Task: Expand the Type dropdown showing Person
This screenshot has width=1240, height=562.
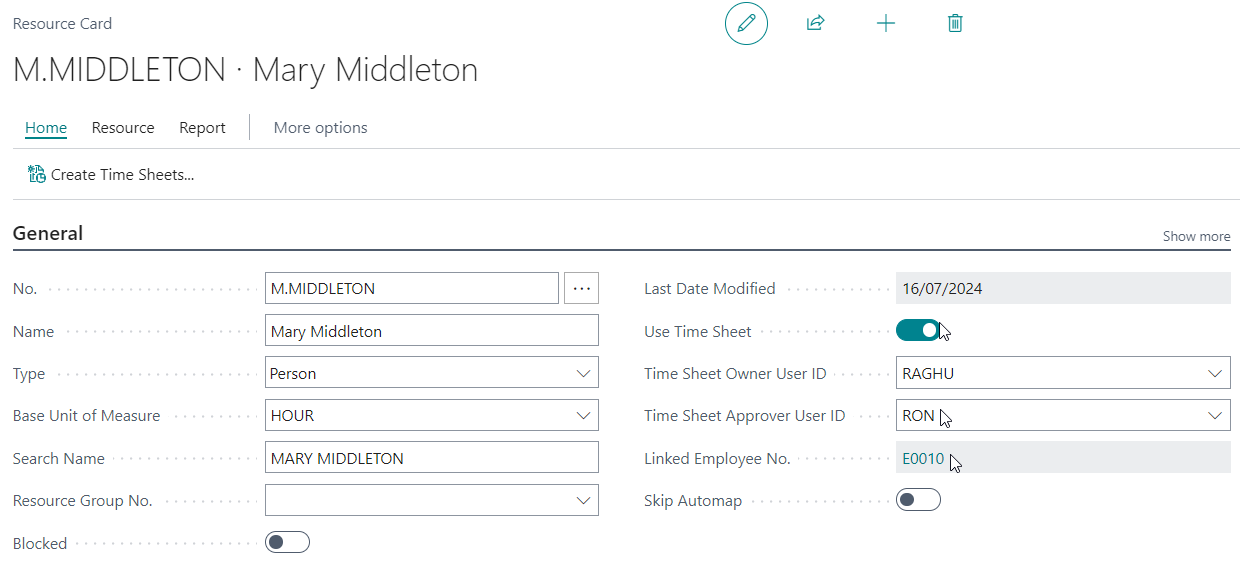Action: 432,373
